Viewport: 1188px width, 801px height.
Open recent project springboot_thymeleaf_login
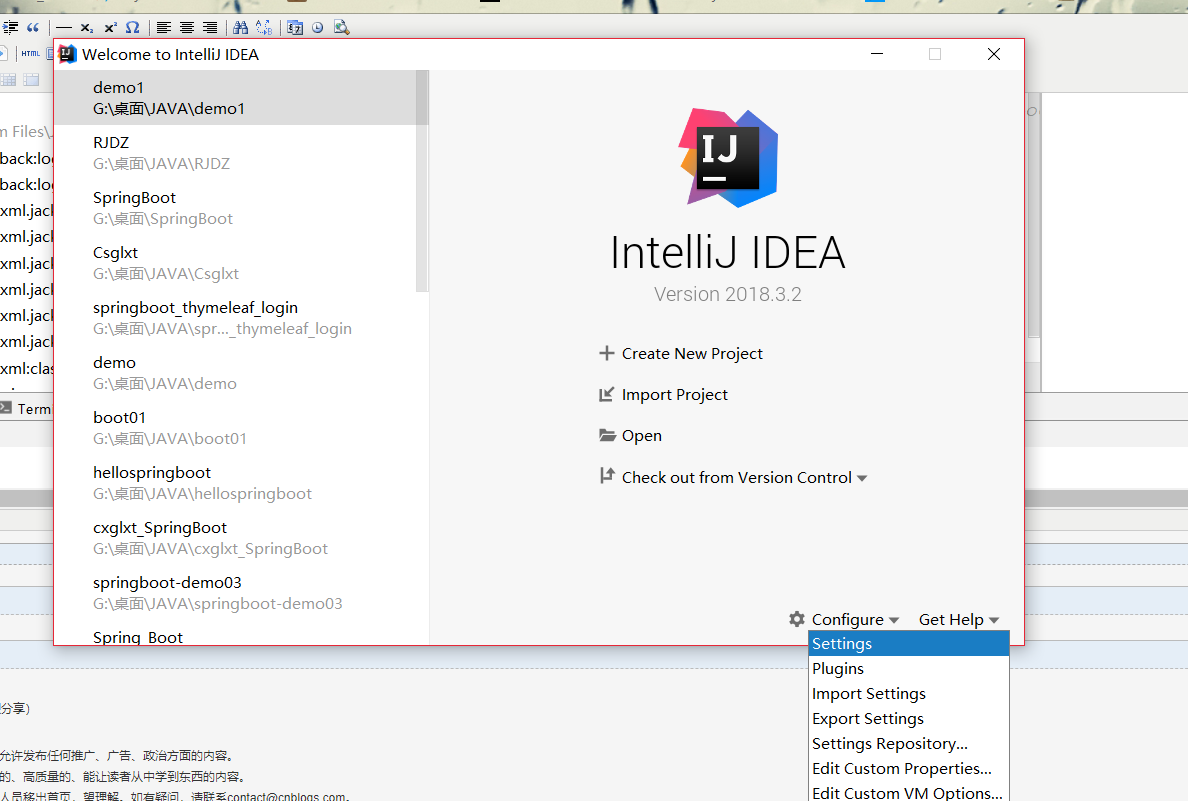coord(236,318)
